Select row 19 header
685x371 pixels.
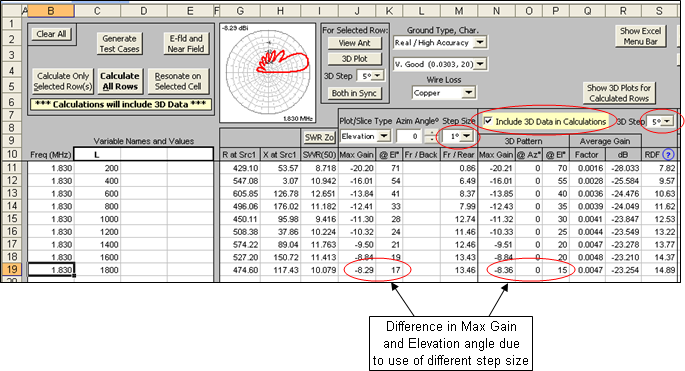tap(12, 270)
